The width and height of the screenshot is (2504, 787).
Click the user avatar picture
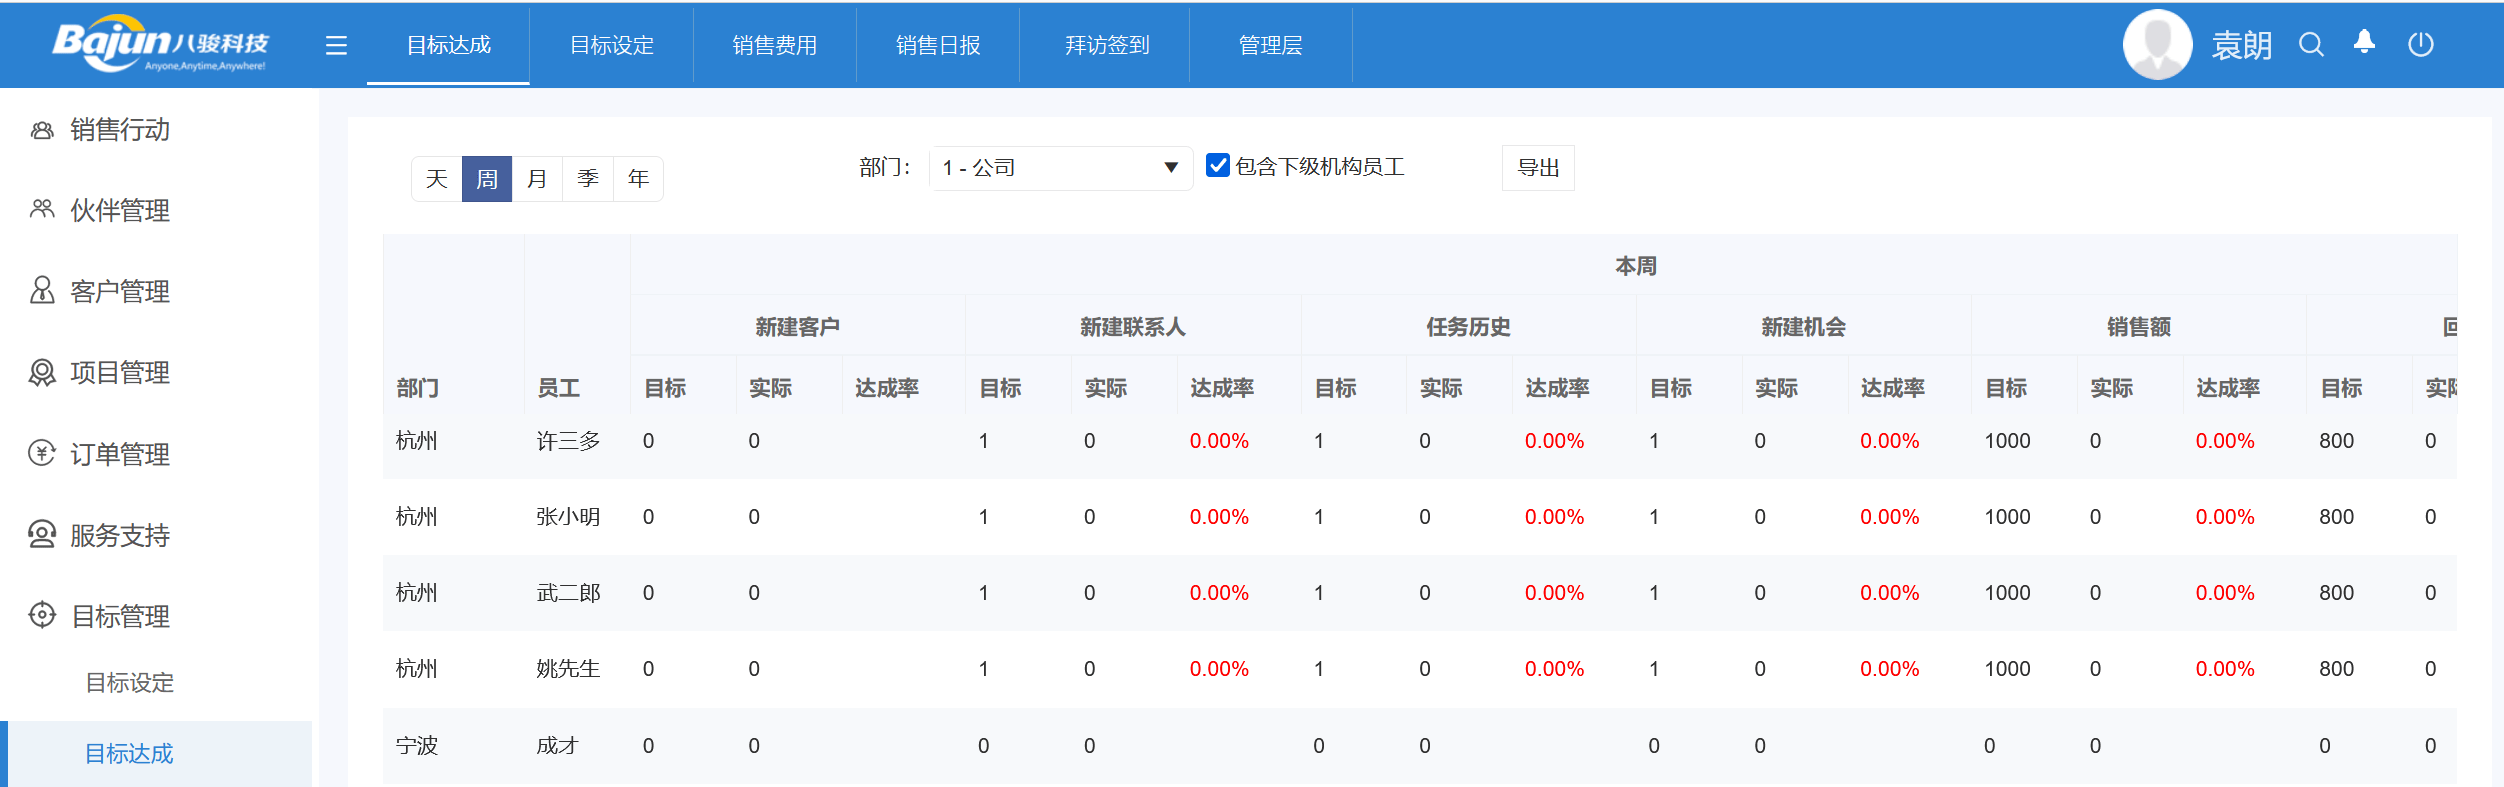(x=2157, y=45)
